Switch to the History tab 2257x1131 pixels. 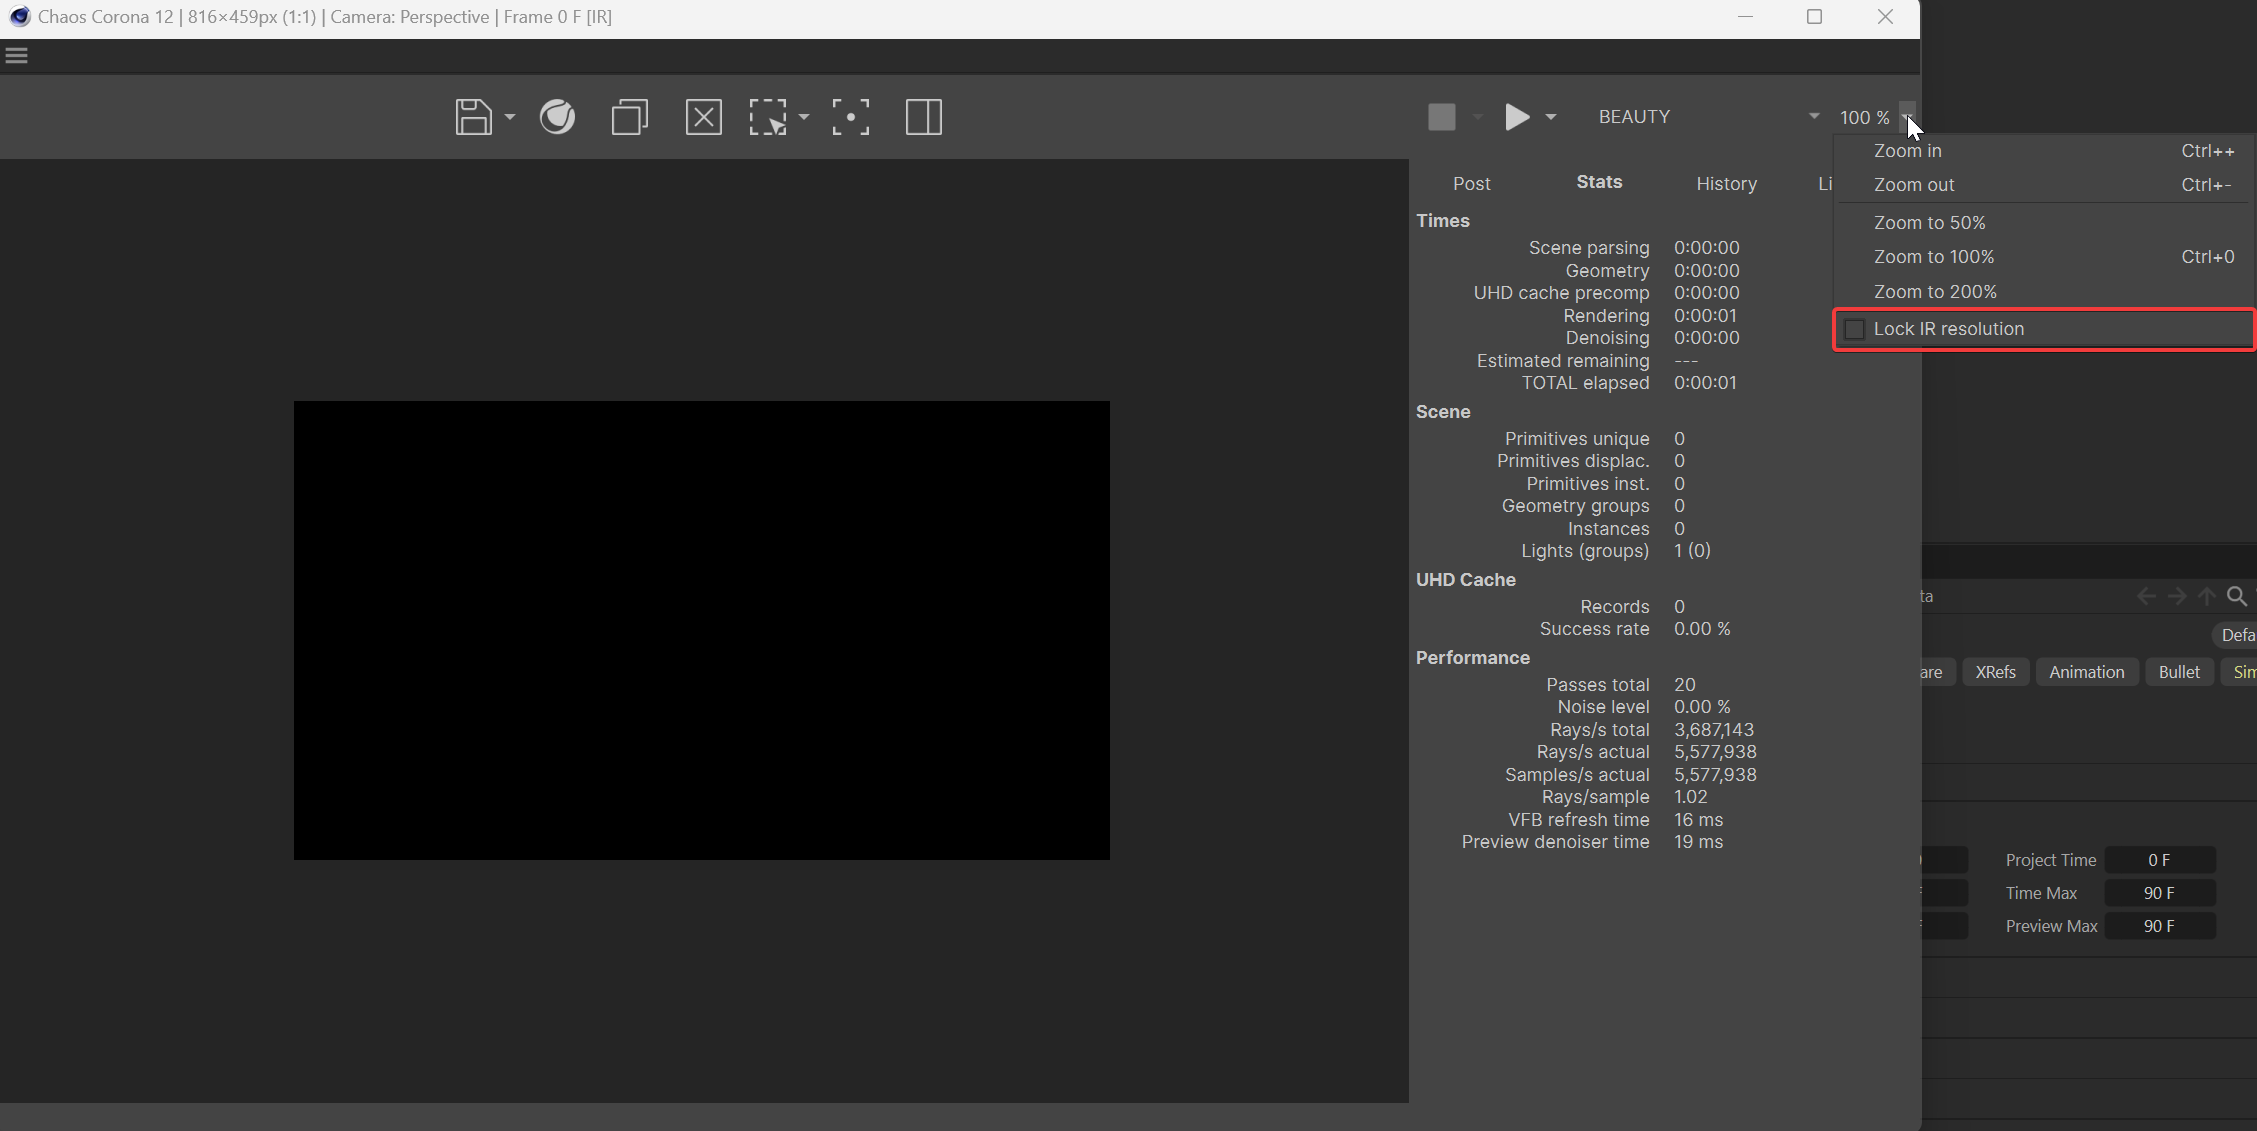(1726, 184)
